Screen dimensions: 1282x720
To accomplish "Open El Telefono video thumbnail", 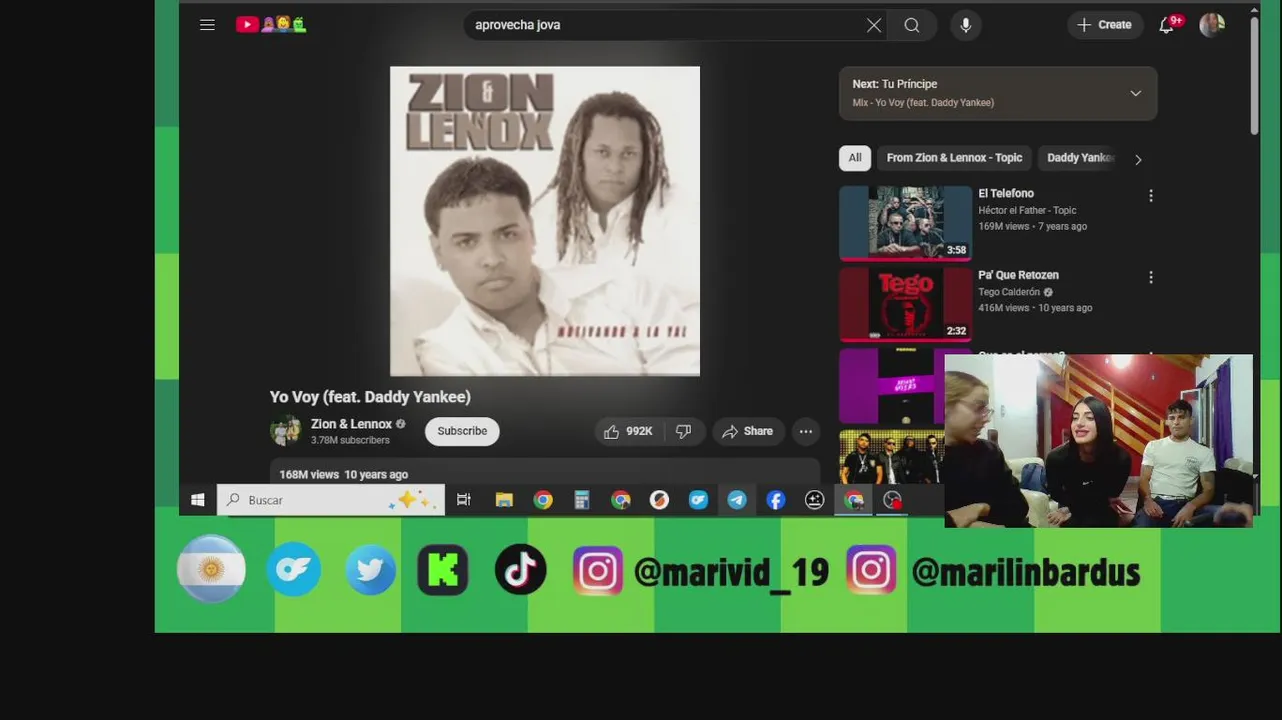I will pyautogui.click(x=905, y=223).
